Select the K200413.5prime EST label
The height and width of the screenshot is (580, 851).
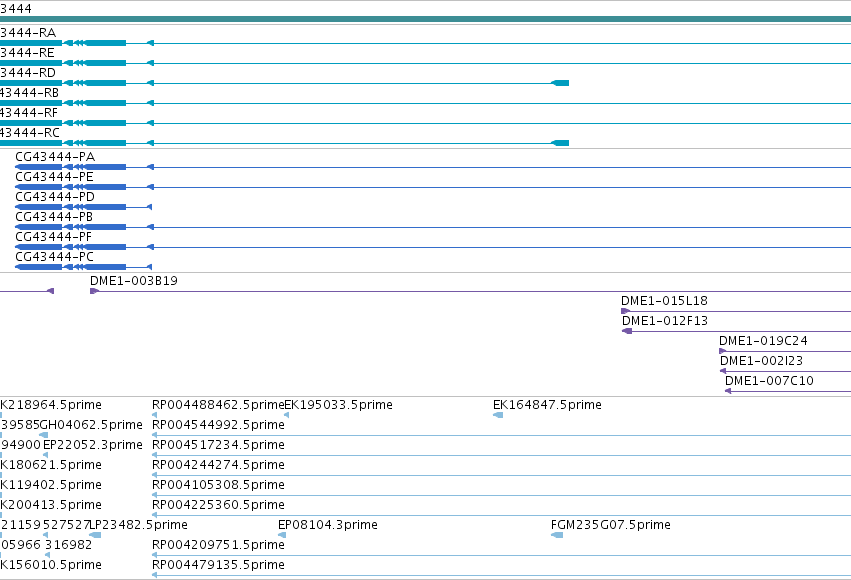[51, 506]
